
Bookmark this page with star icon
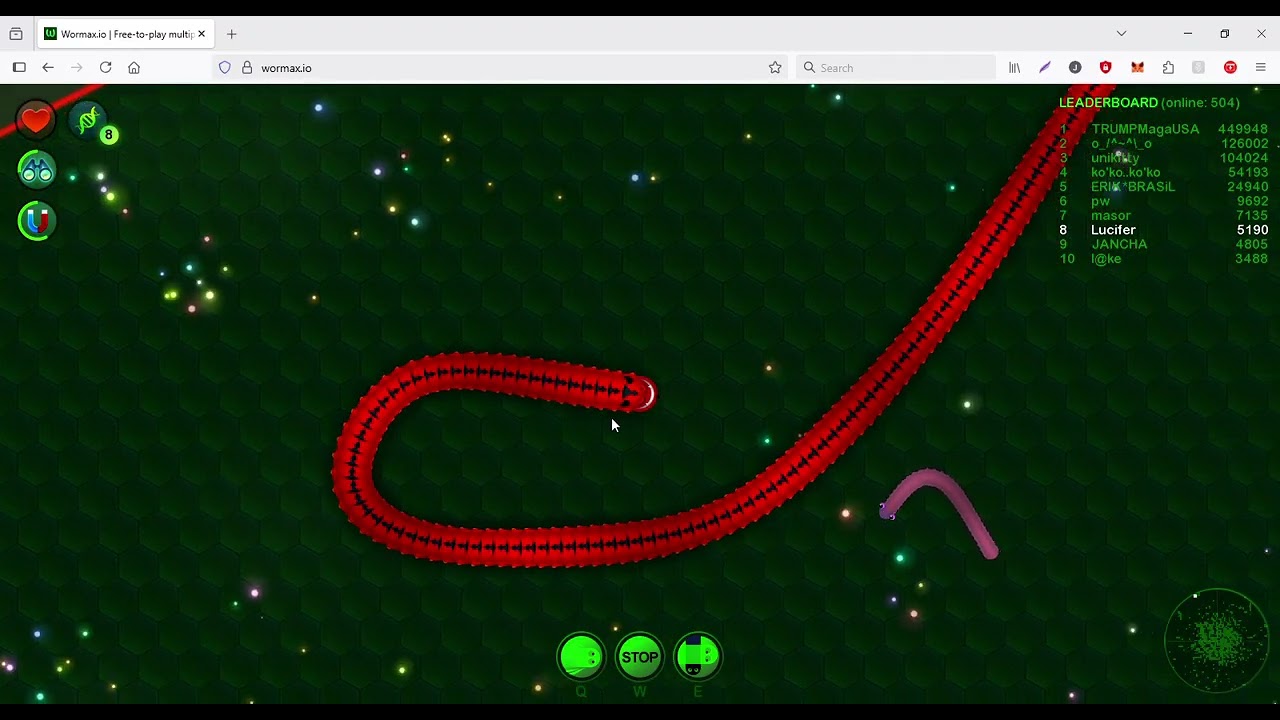point(775,68)
